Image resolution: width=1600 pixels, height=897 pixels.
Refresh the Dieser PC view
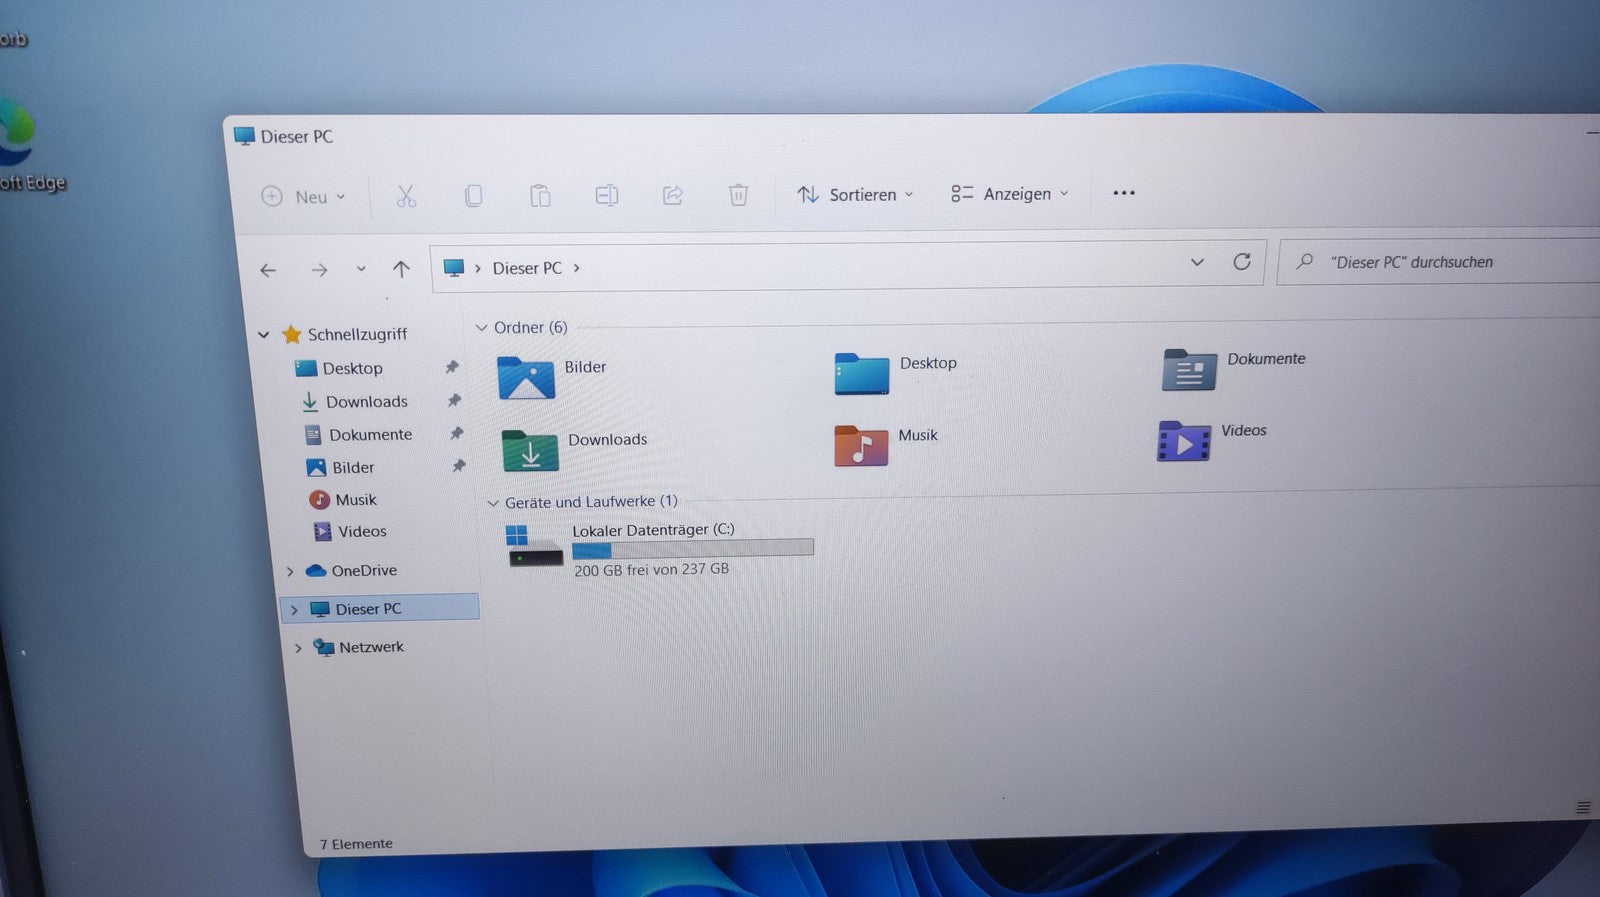coord(1241,262)
